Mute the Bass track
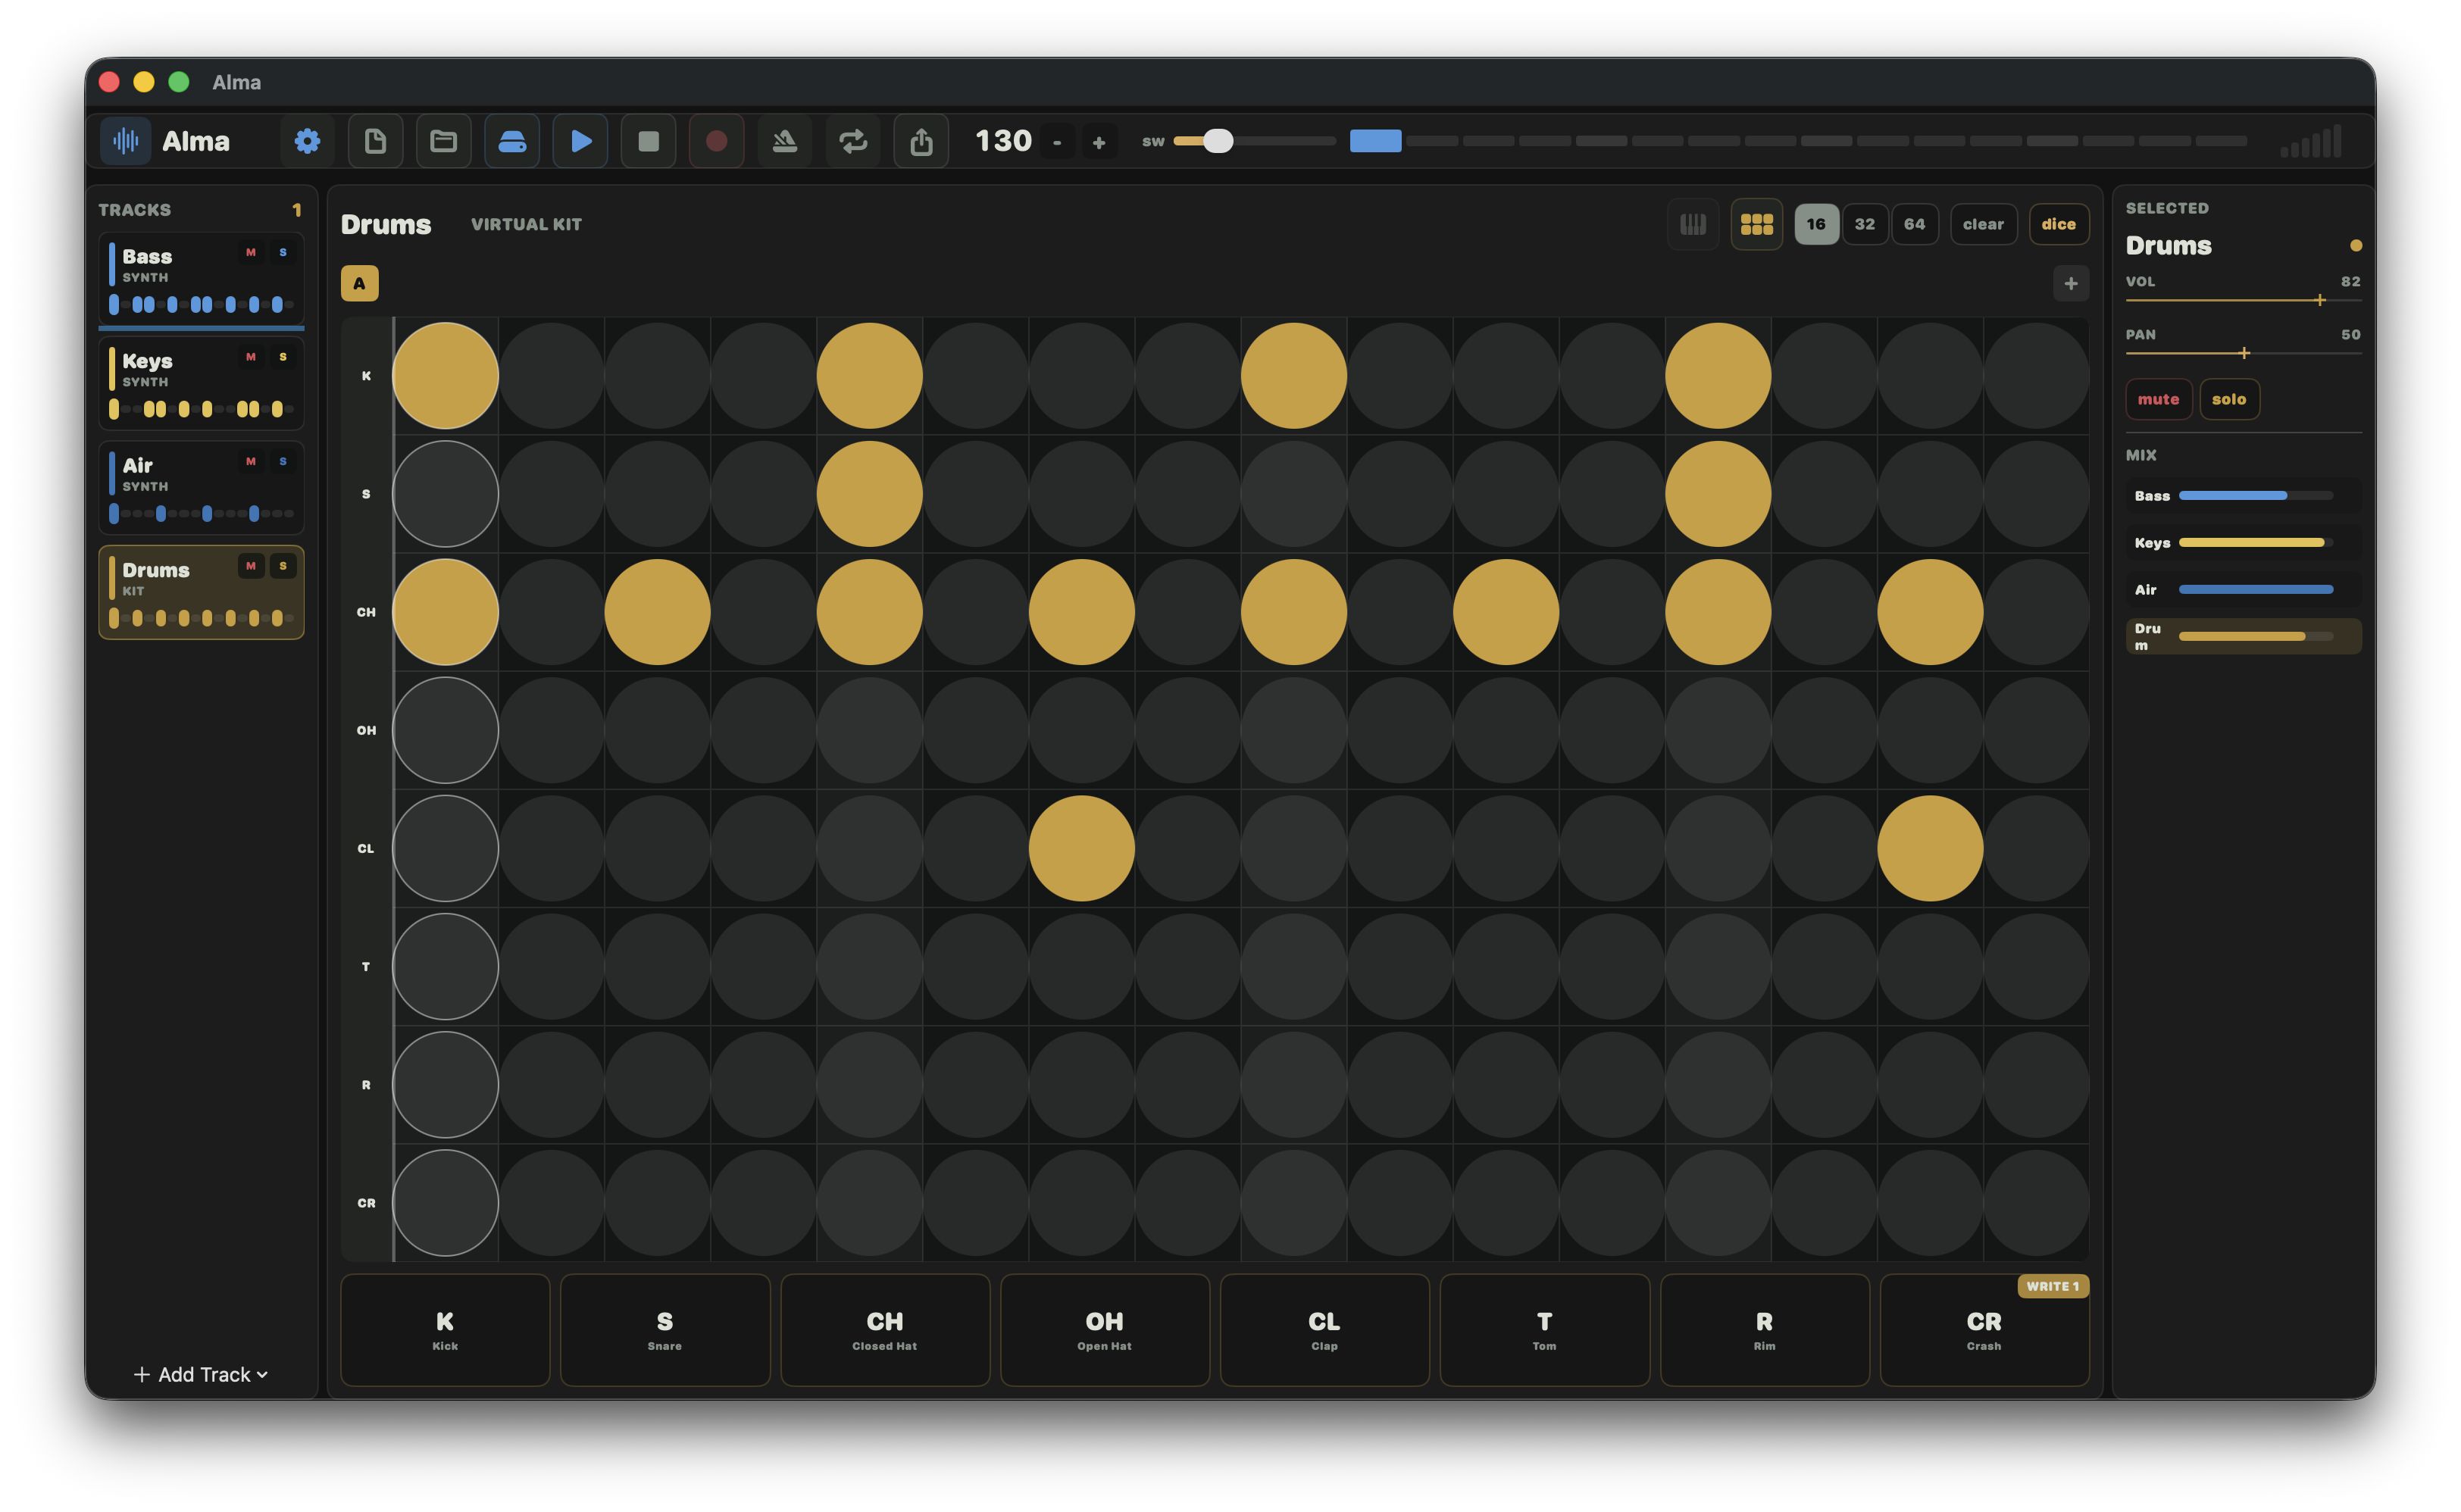 click(250, 252)
